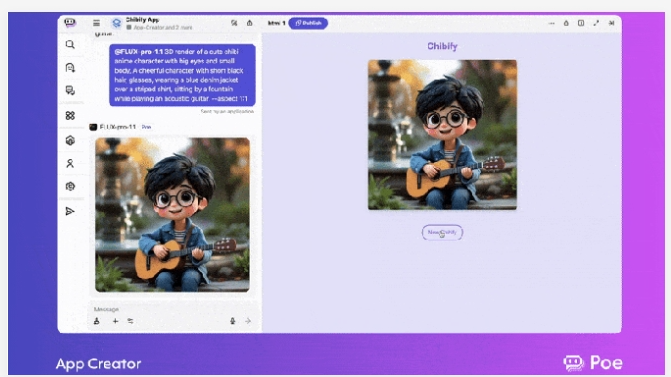Click the FLUX-pro-1.1 bot name above the image
This screenshot has height=377, width=671.
[x=118, y=127]
